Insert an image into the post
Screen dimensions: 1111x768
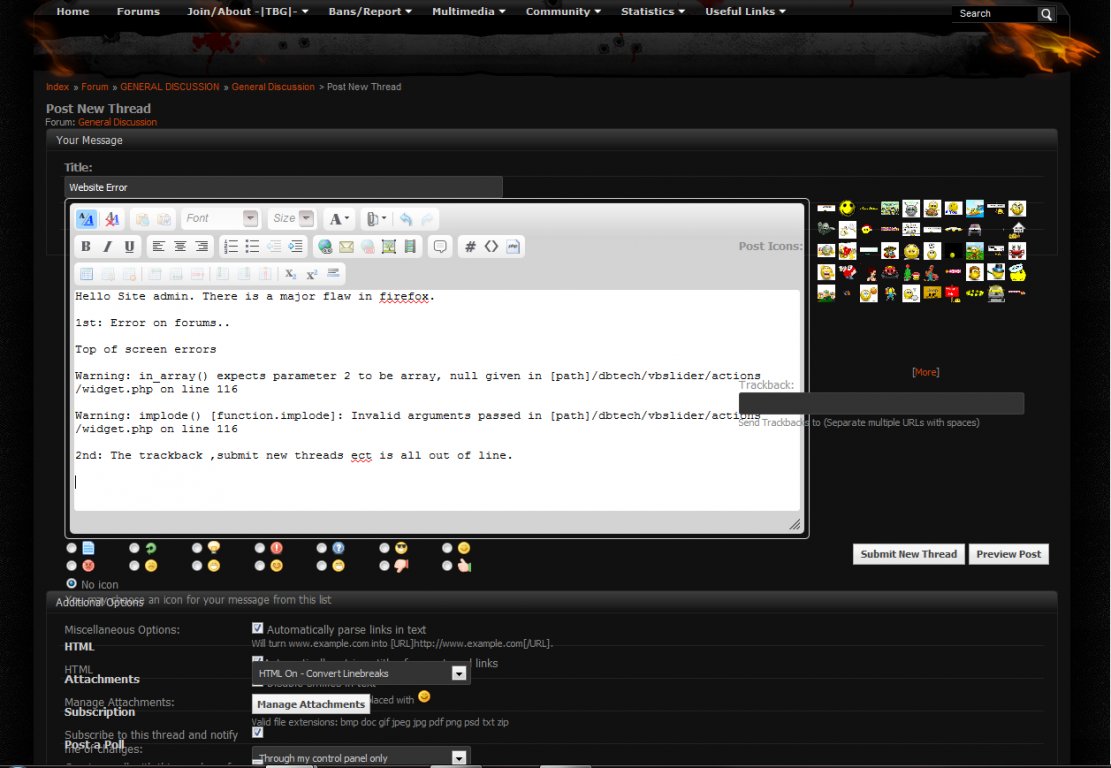click(x=388, y=247)
